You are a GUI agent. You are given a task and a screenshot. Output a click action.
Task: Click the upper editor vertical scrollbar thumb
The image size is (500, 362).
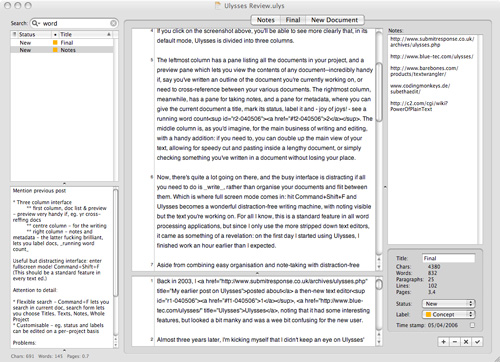pyautogui.click(x=379, y=92)
